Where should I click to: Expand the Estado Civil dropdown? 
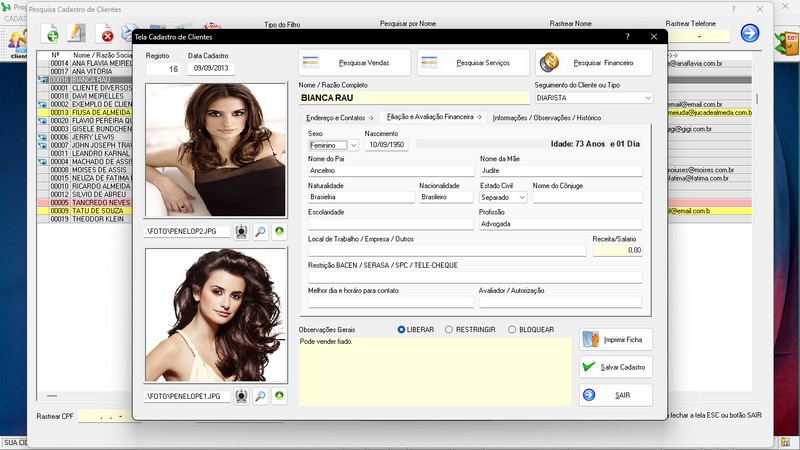pyautogui.click(x=521, y=198)
